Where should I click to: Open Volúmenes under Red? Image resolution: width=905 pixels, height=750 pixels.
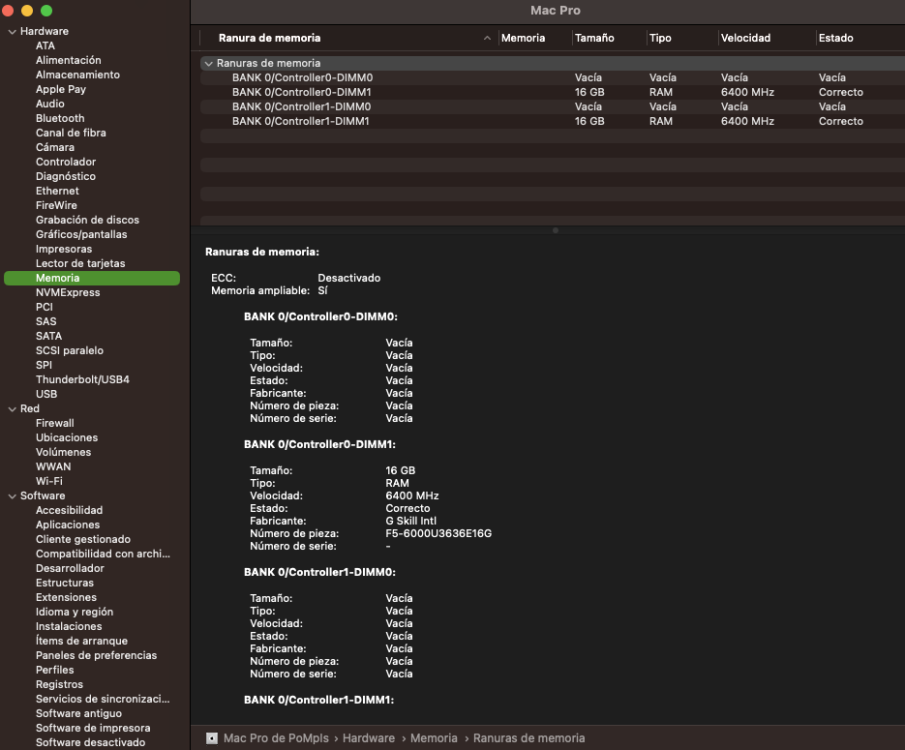(63, 452)
